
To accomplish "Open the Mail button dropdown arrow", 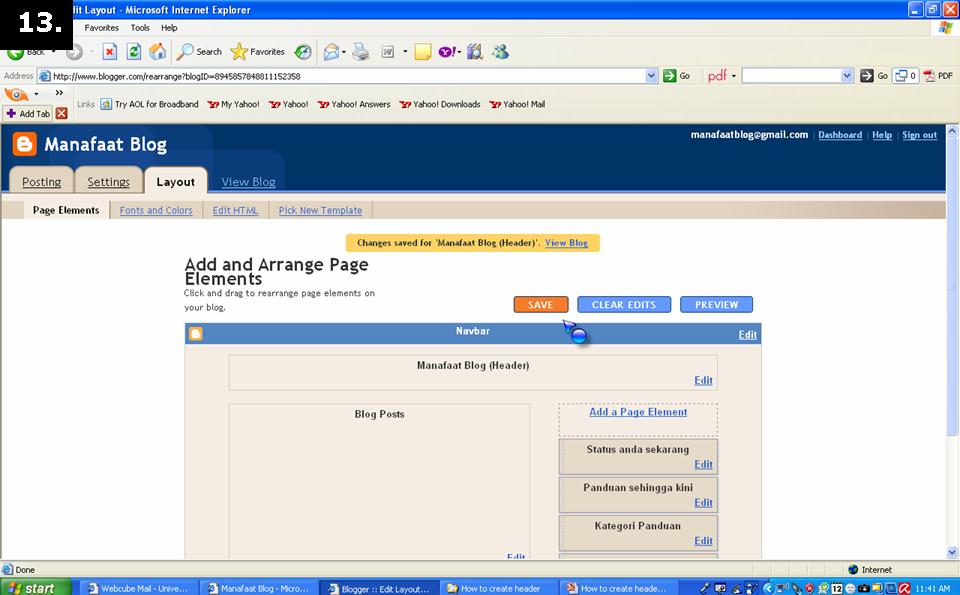I will (x=343, y=52).
